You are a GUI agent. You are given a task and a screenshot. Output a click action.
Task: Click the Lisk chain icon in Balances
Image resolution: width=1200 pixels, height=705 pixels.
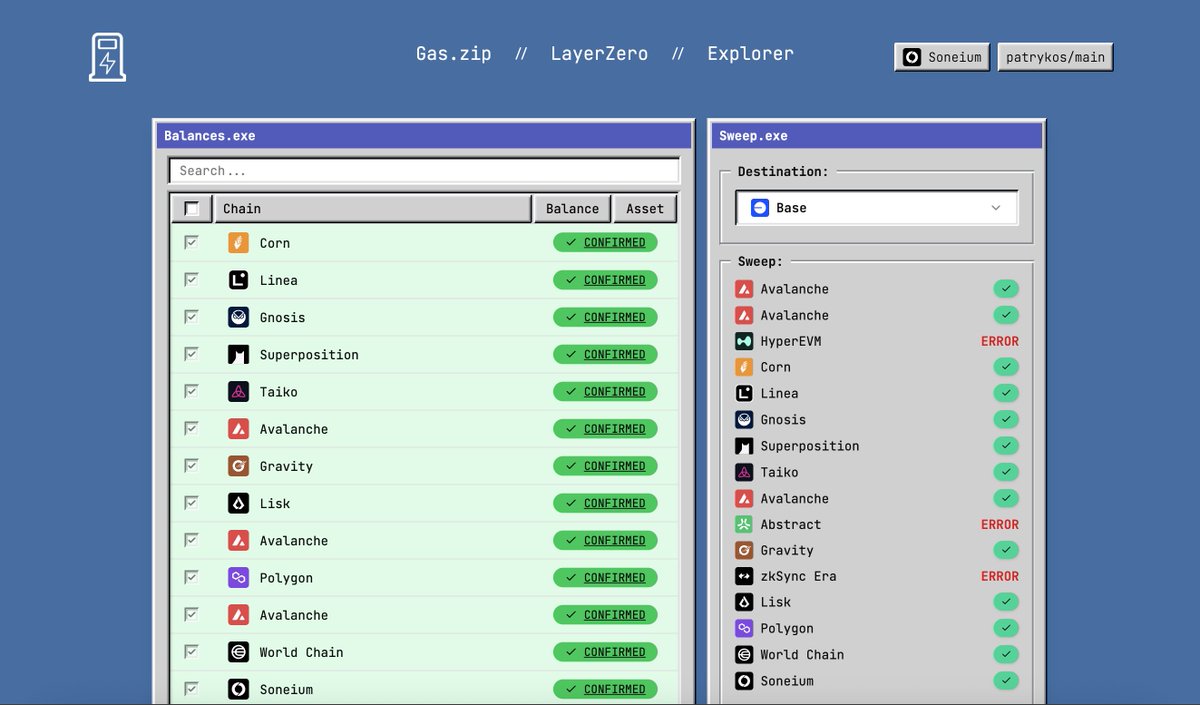coord(238,503)
